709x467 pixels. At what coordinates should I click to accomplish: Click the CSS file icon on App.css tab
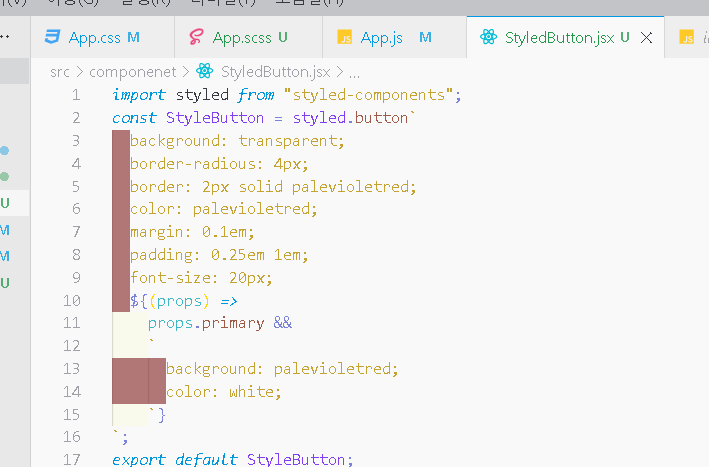click(52, 37)
